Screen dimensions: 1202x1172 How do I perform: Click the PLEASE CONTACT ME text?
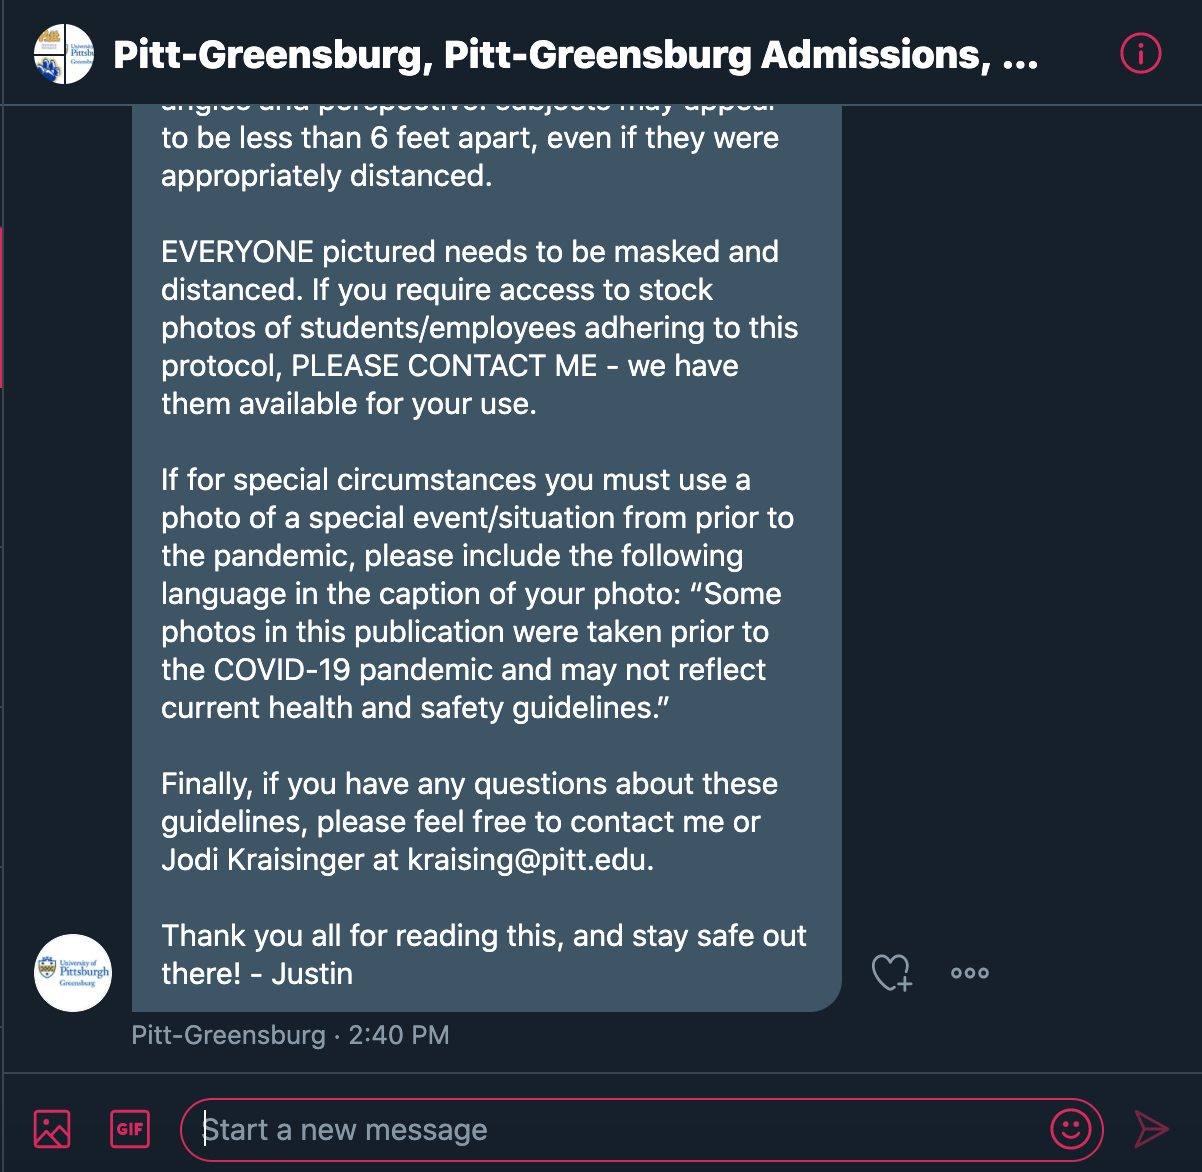pyautogui.click(x=444, y=366)
